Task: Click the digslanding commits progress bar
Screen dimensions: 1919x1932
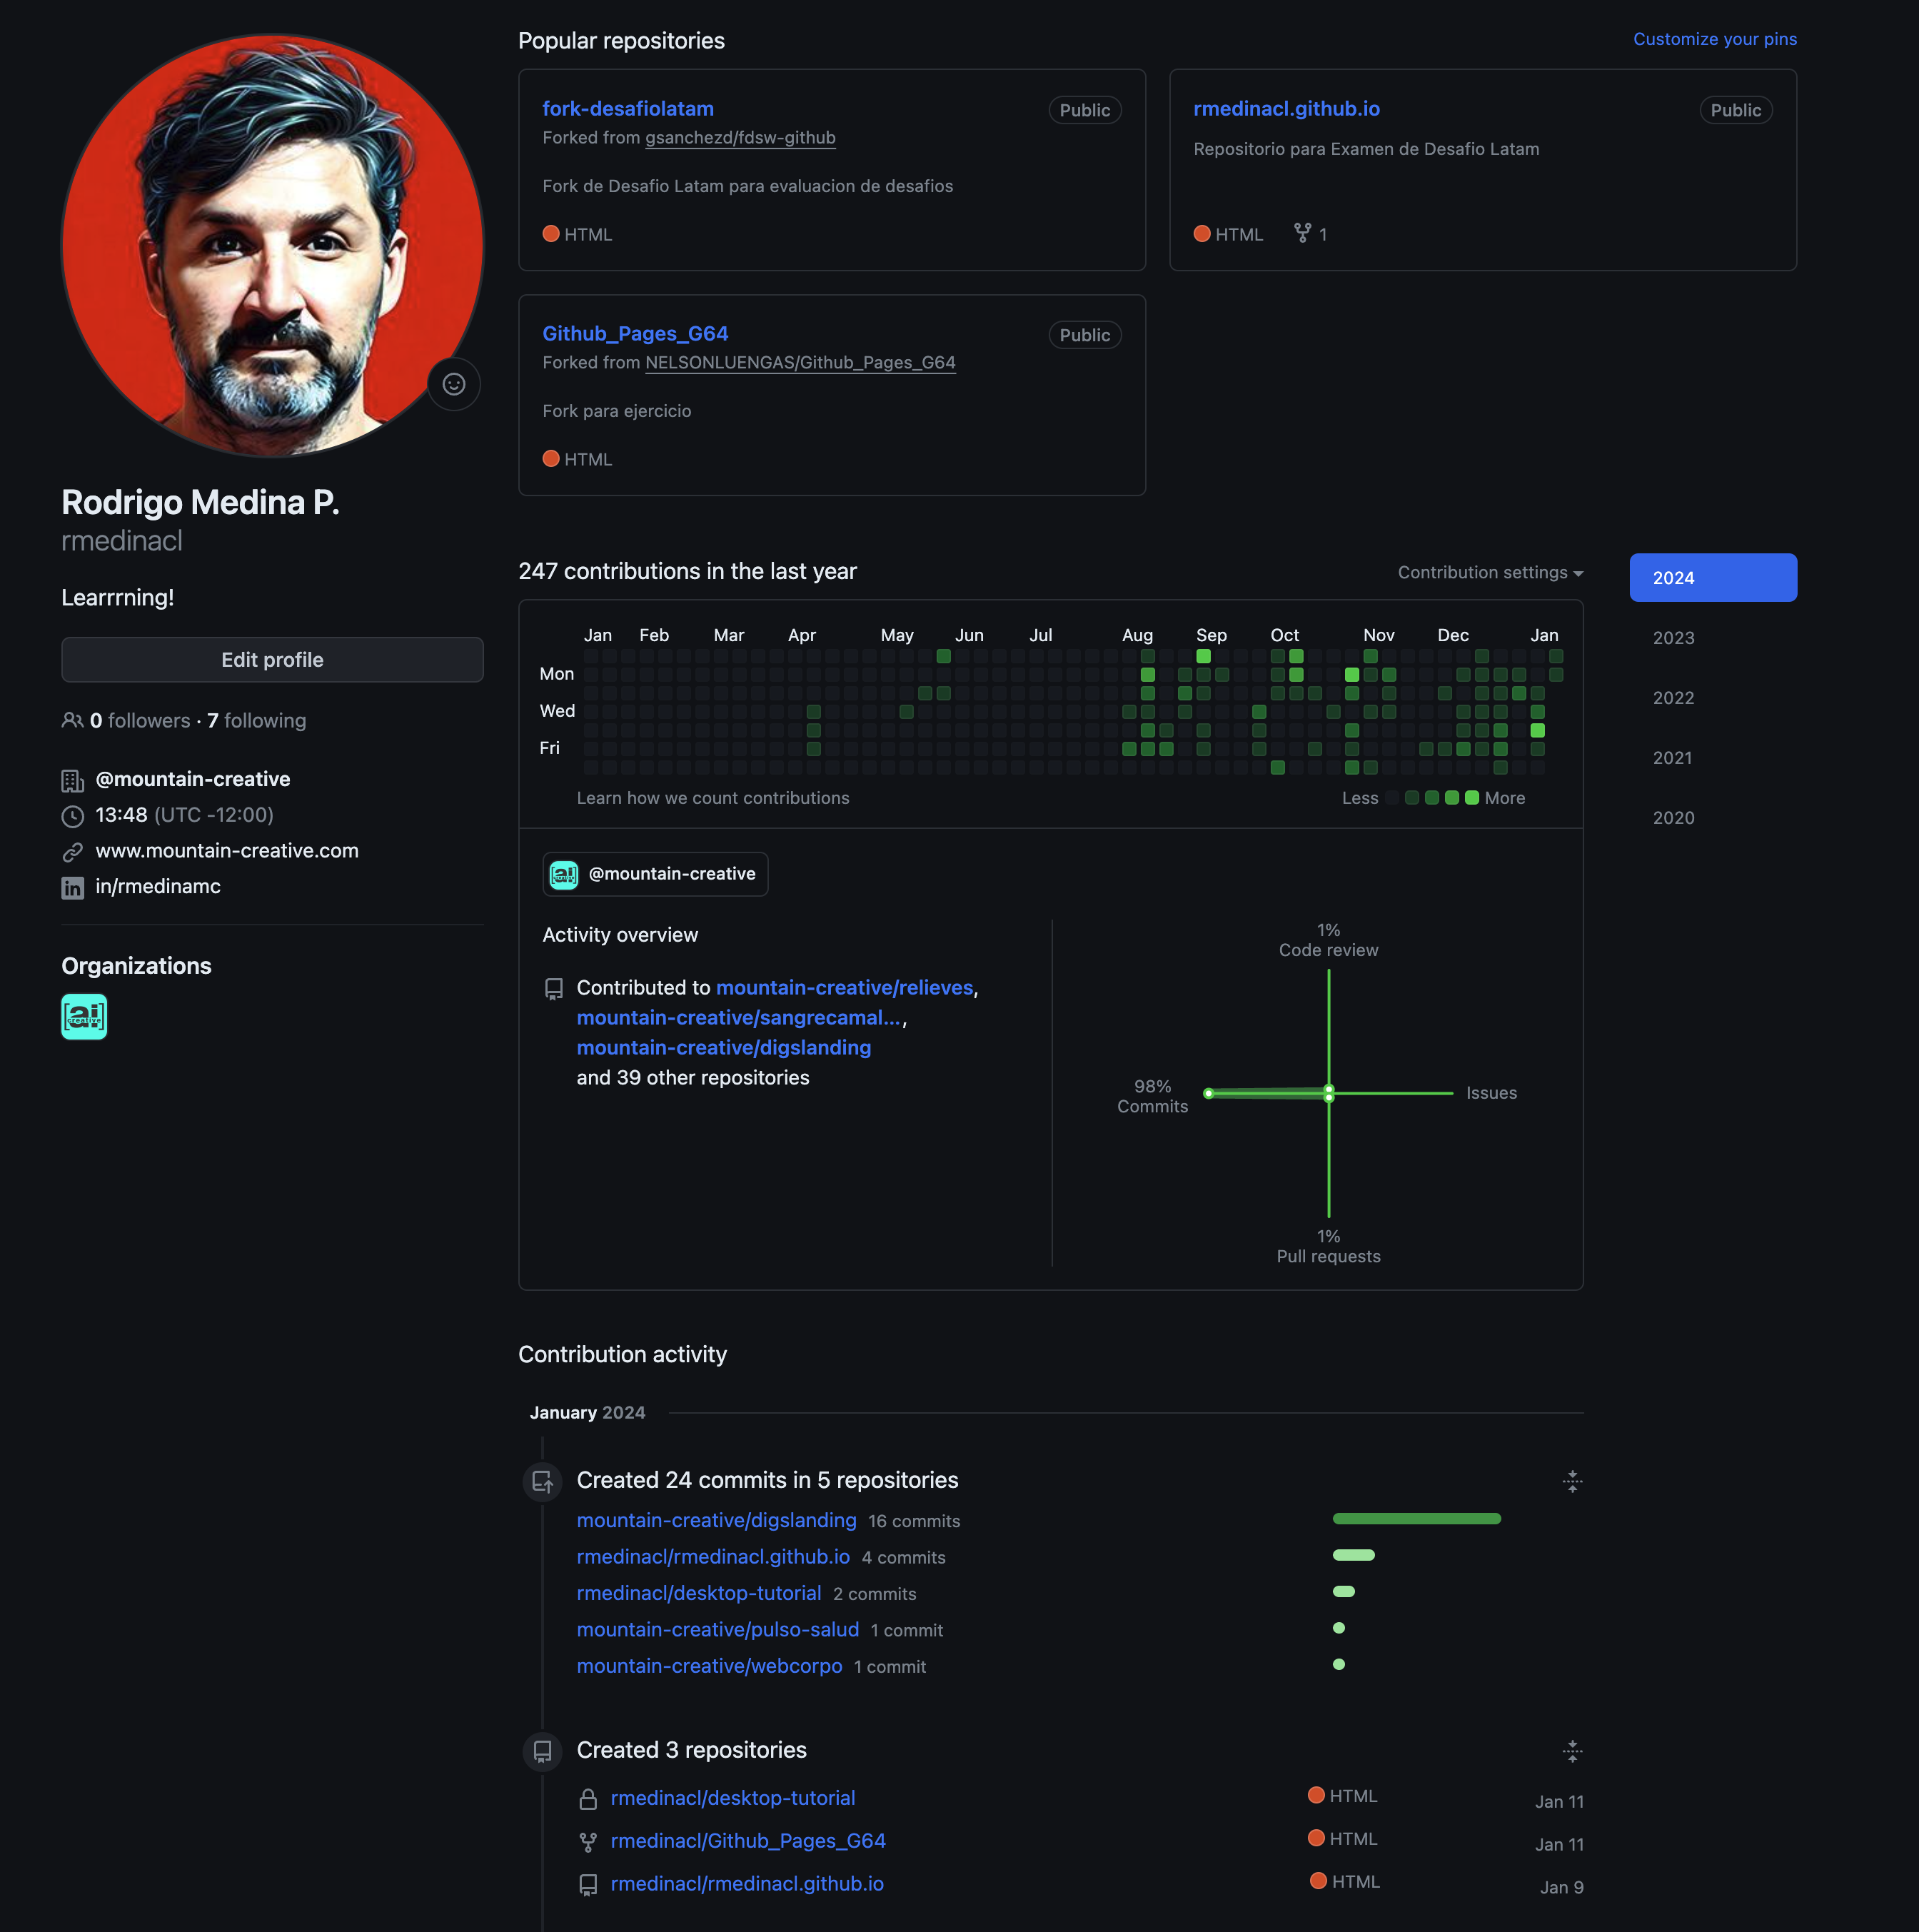Action: [1416, 1519]
